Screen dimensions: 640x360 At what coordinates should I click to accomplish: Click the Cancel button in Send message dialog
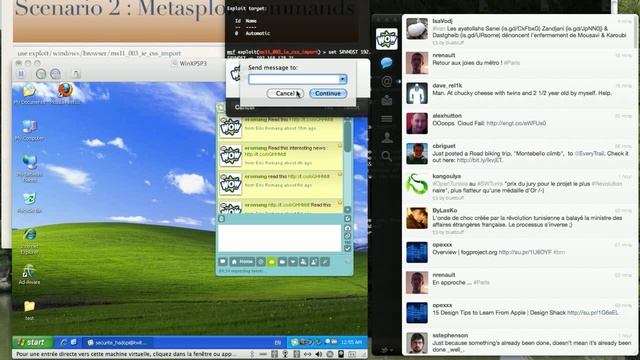click(285, 93)
